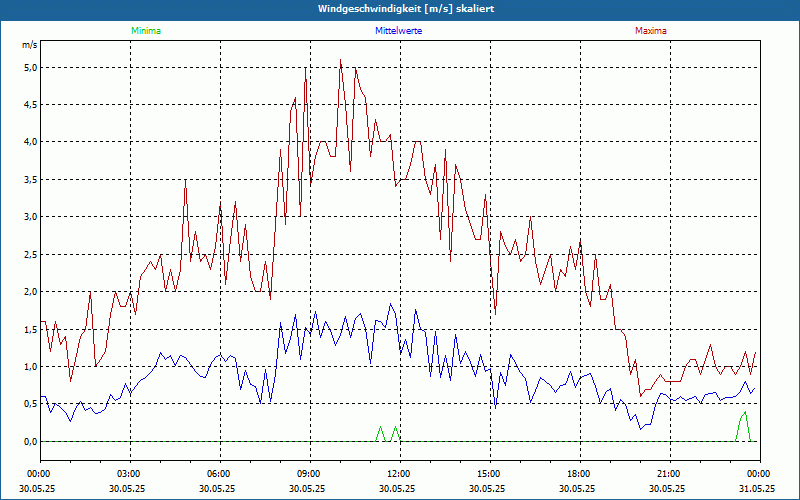Click the Minima legend label
The image size is (800, 500).
point(146,31)
